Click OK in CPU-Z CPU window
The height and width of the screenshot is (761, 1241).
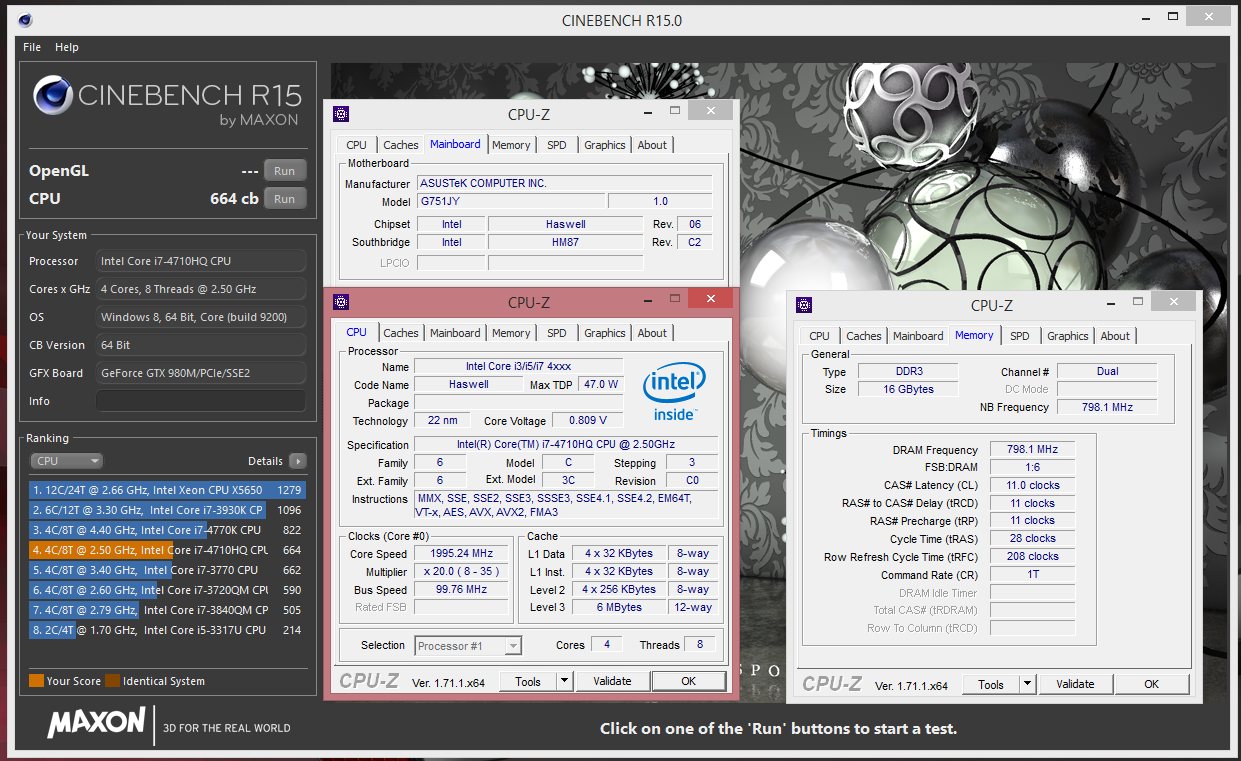tap(688, 681)
